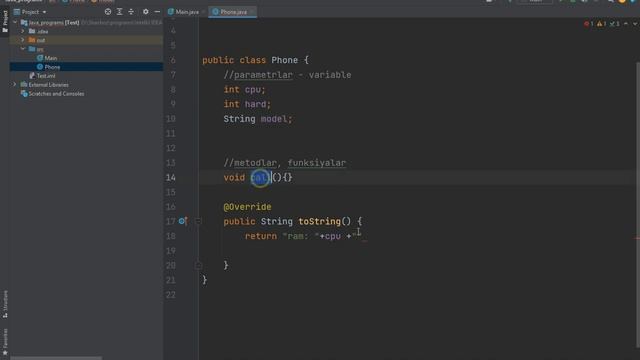Image resolution: width=640 pixels, height=360 pixels.
Task: Click the red error stripe mark by line 18
Action: [x=637, y=238]
